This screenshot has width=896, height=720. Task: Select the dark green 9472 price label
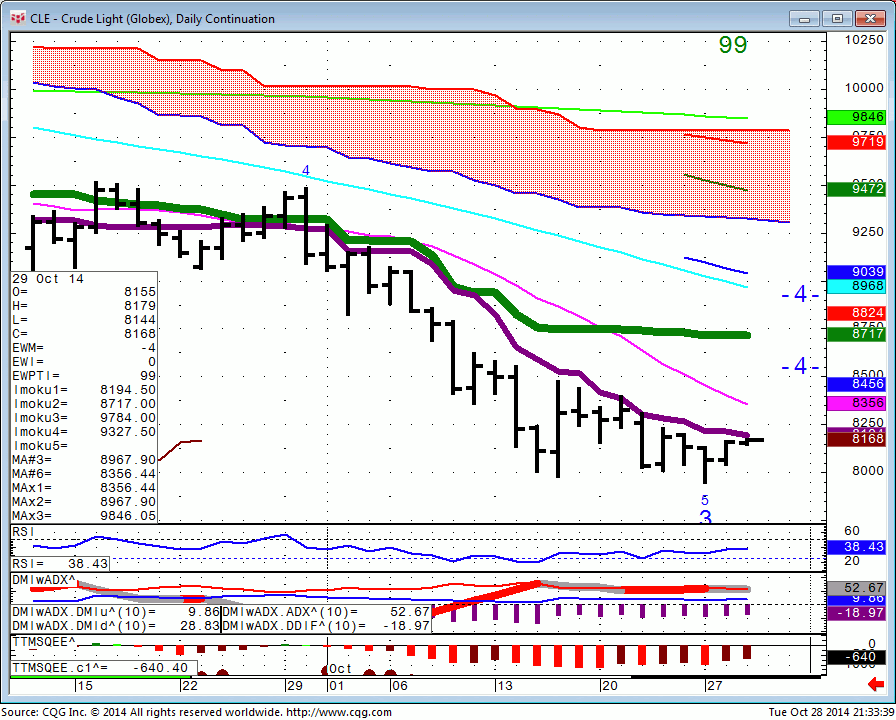click(x=856, y=189)
